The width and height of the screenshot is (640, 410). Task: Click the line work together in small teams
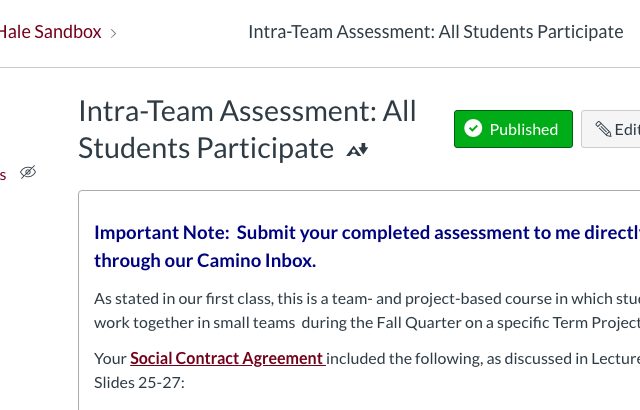point(367,323)
